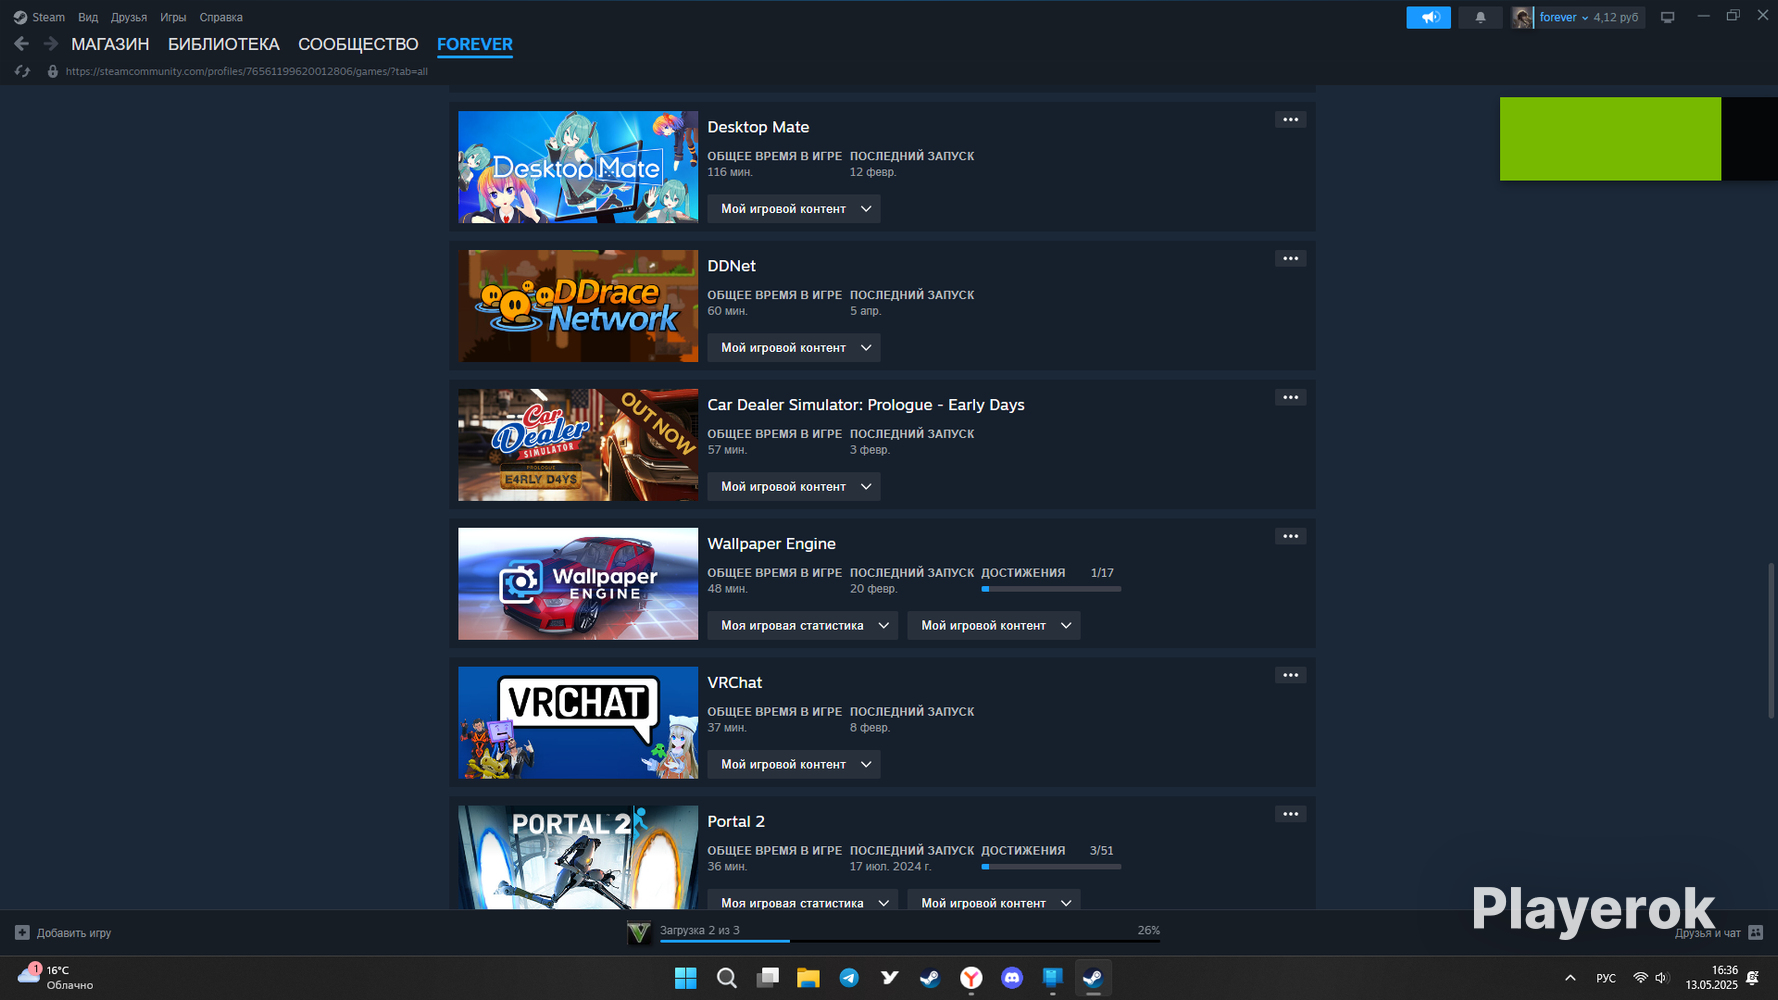Image resolution: width=1778 pixels, height=1000 pixels.
Task: Open the Друзья menu
Action: pyautogui.click(x=129, y=17)
